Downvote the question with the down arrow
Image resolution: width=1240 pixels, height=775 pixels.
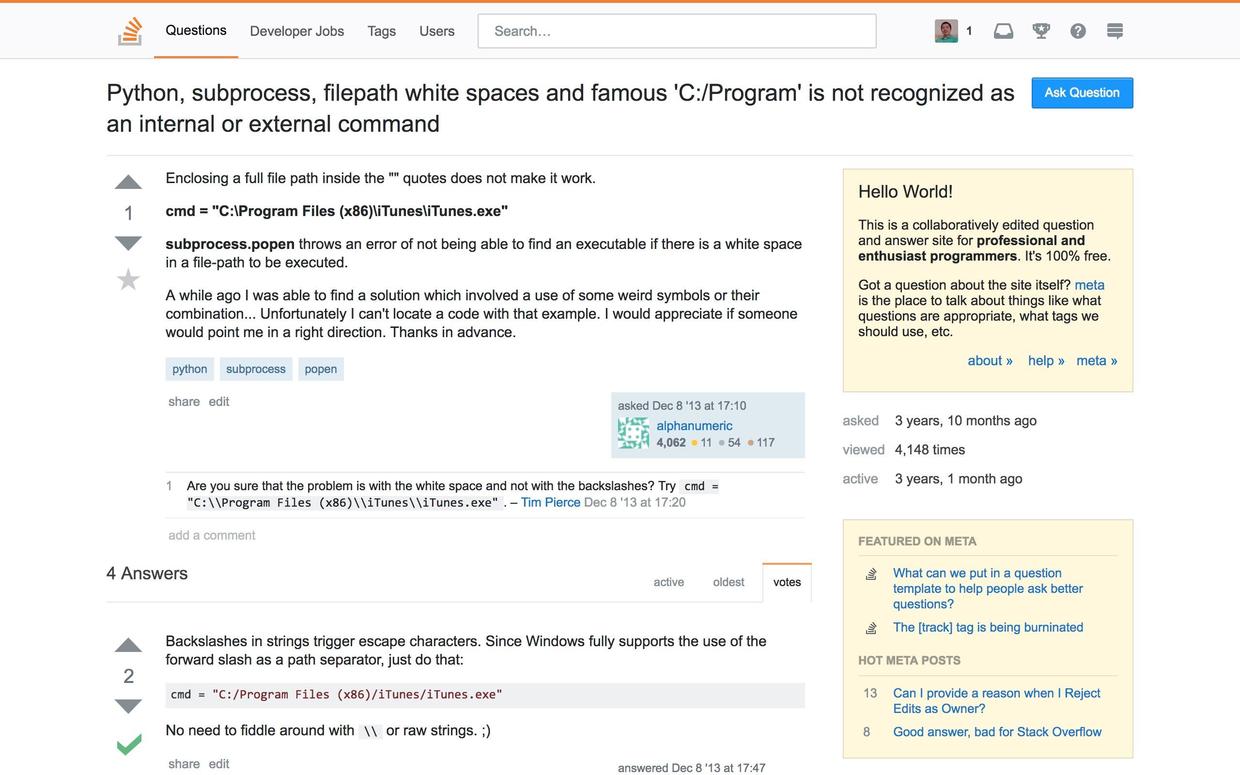pyautogui.click(x=128, y=243)
